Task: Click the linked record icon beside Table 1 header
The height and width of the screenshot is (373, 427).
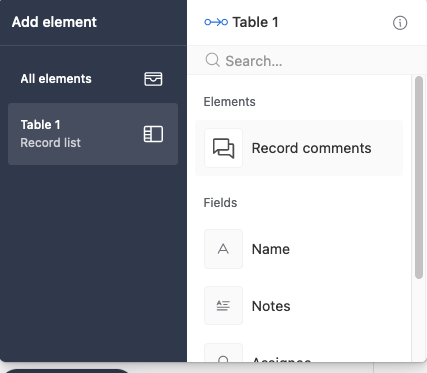Action: click(216, 22)
